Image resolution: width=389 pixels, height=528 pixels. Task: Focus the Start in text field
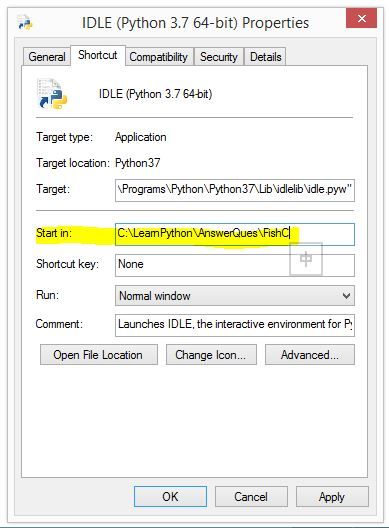coord(235,234)
